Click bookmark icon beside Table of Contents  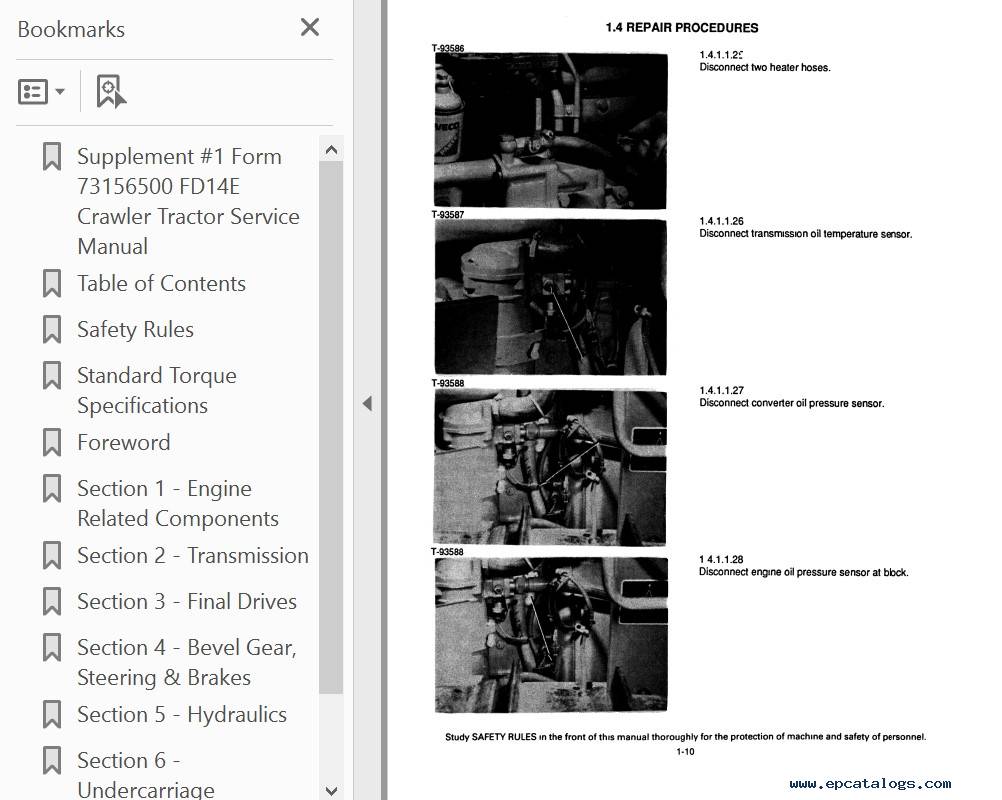52,284
